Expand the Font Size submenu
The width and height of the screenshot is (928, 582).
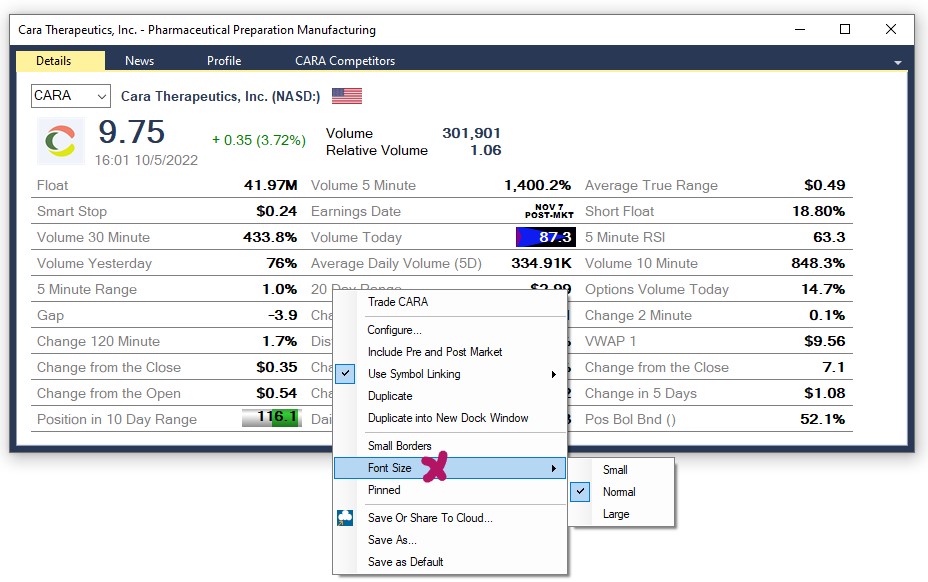[450, 468]
